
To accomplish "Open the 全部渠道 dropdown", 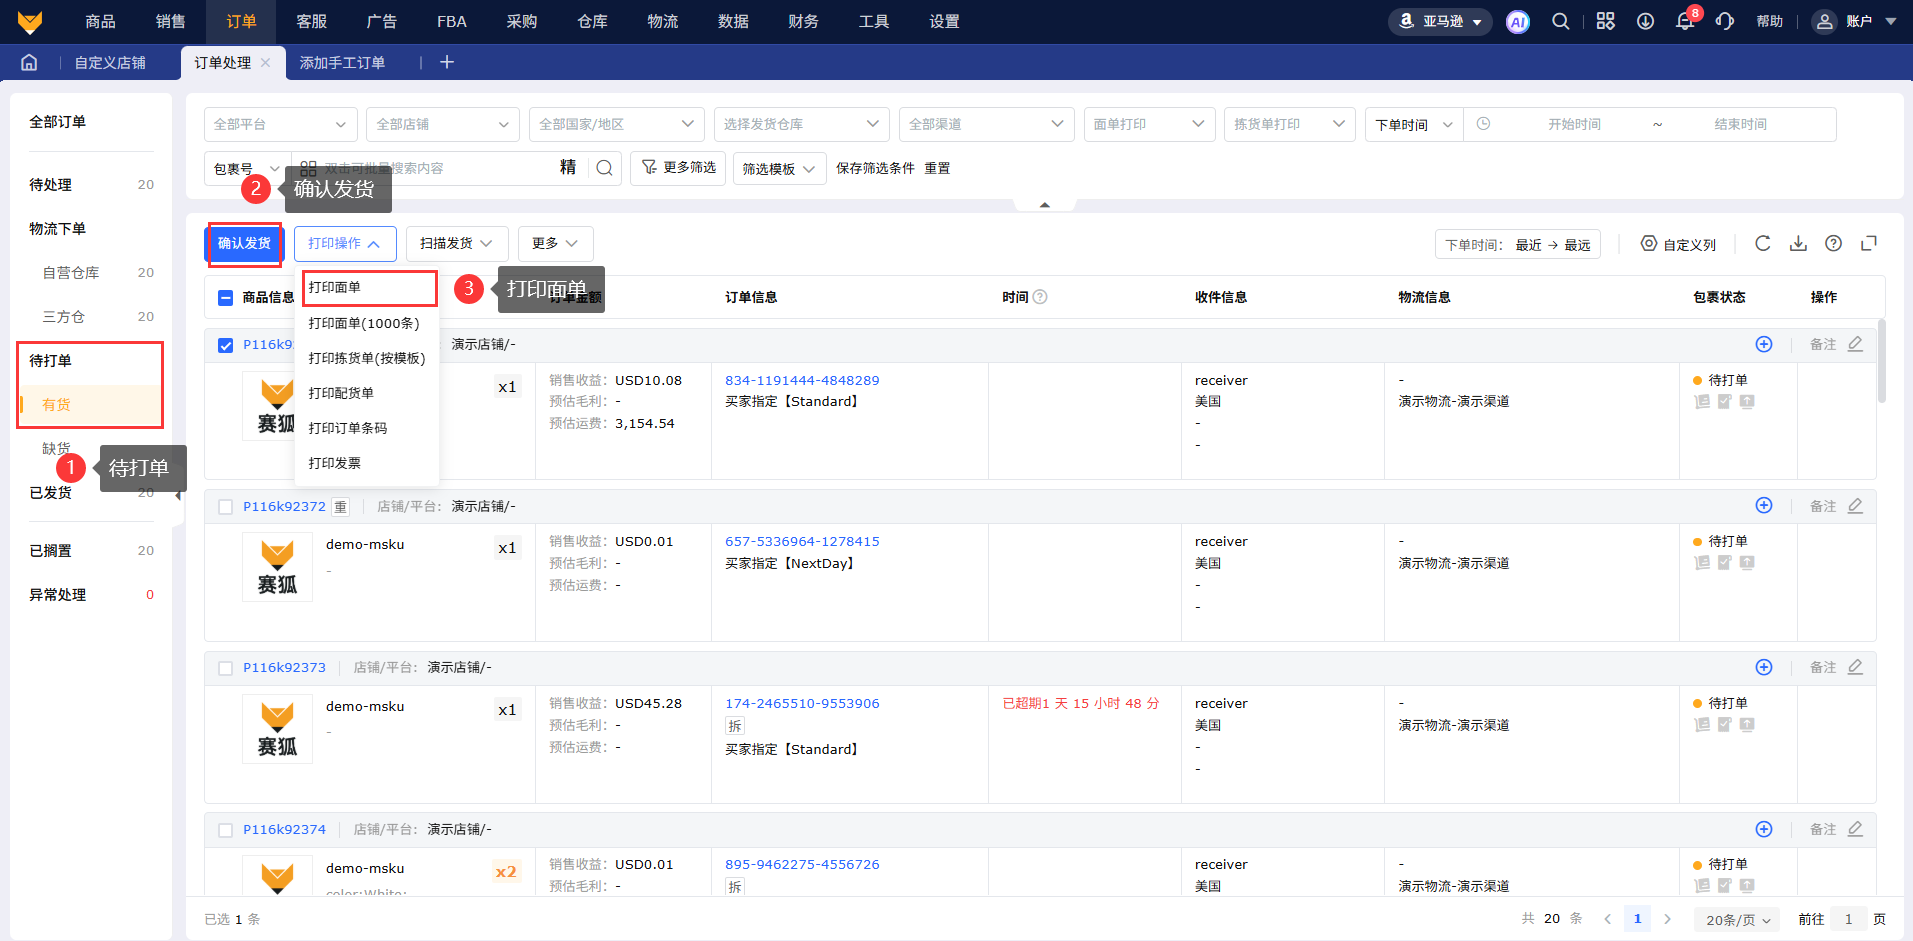I will coord(986,124).
